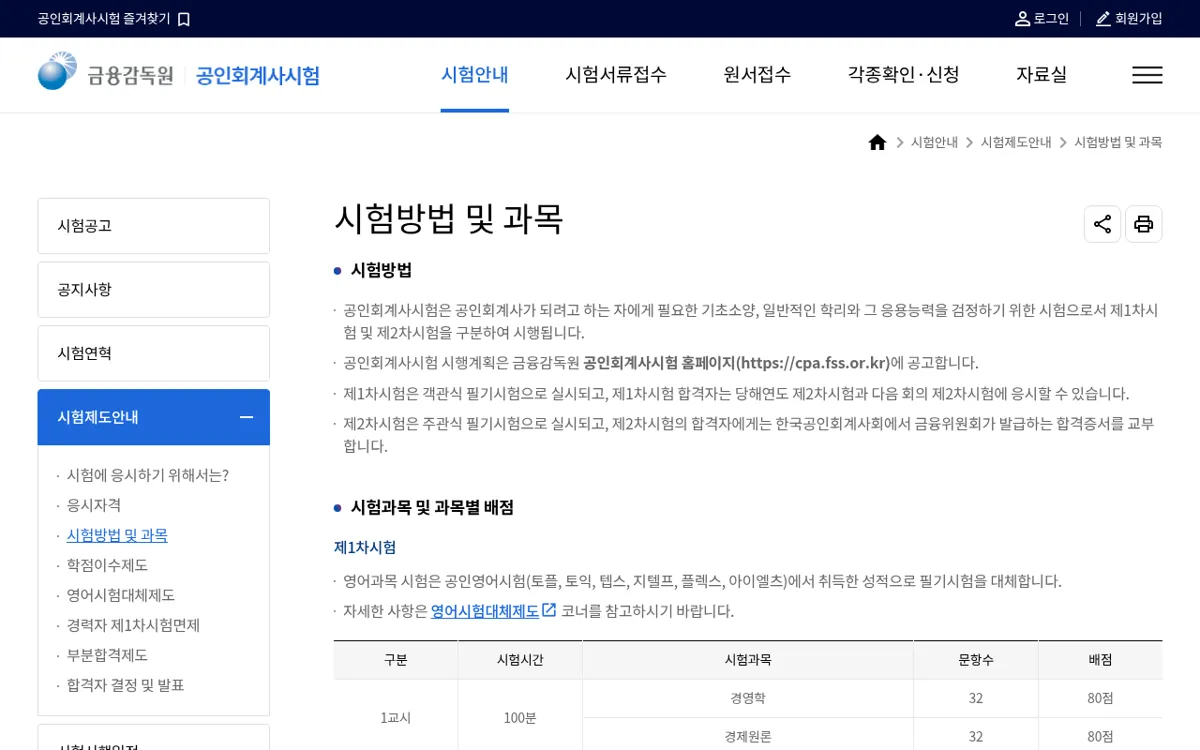Click the 100분 table cell

tap(520, 717)
